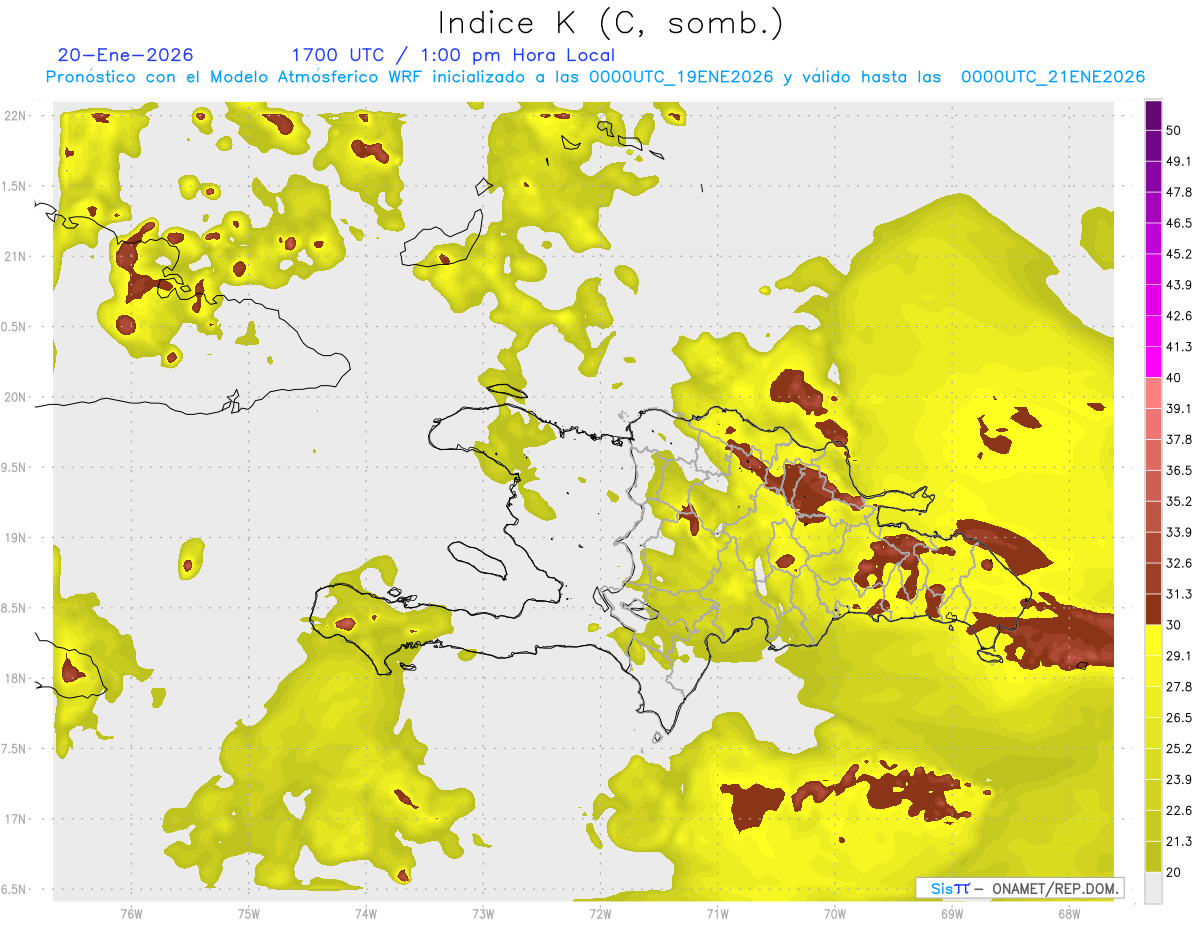
Task: Click the "9.5N" latitude label
Action: click(x=13, y=468)
